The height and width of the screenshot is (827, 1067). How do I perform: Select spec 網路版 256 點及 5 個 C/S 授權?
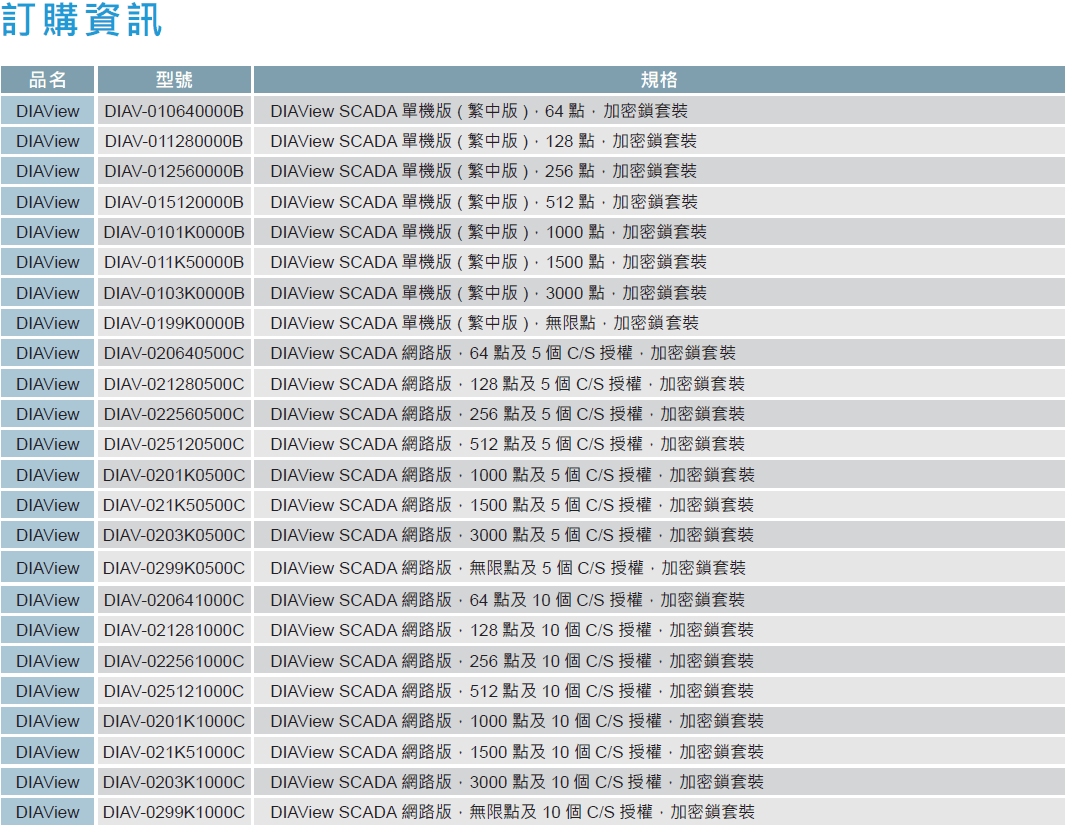click(508, 415)
